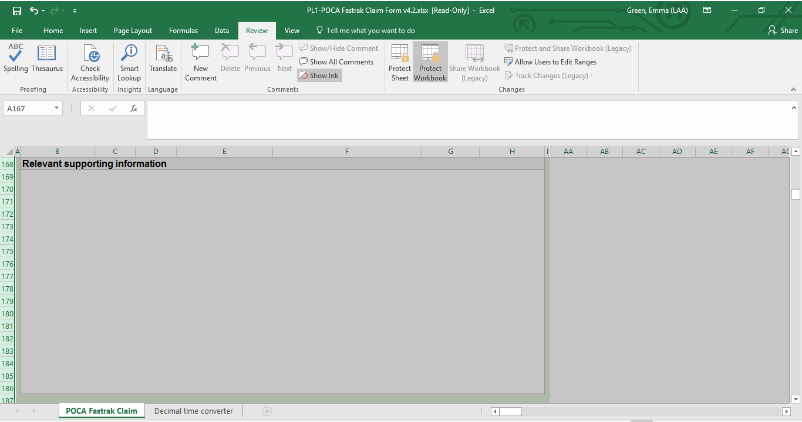Click the Translate icon

coord(163,58)
